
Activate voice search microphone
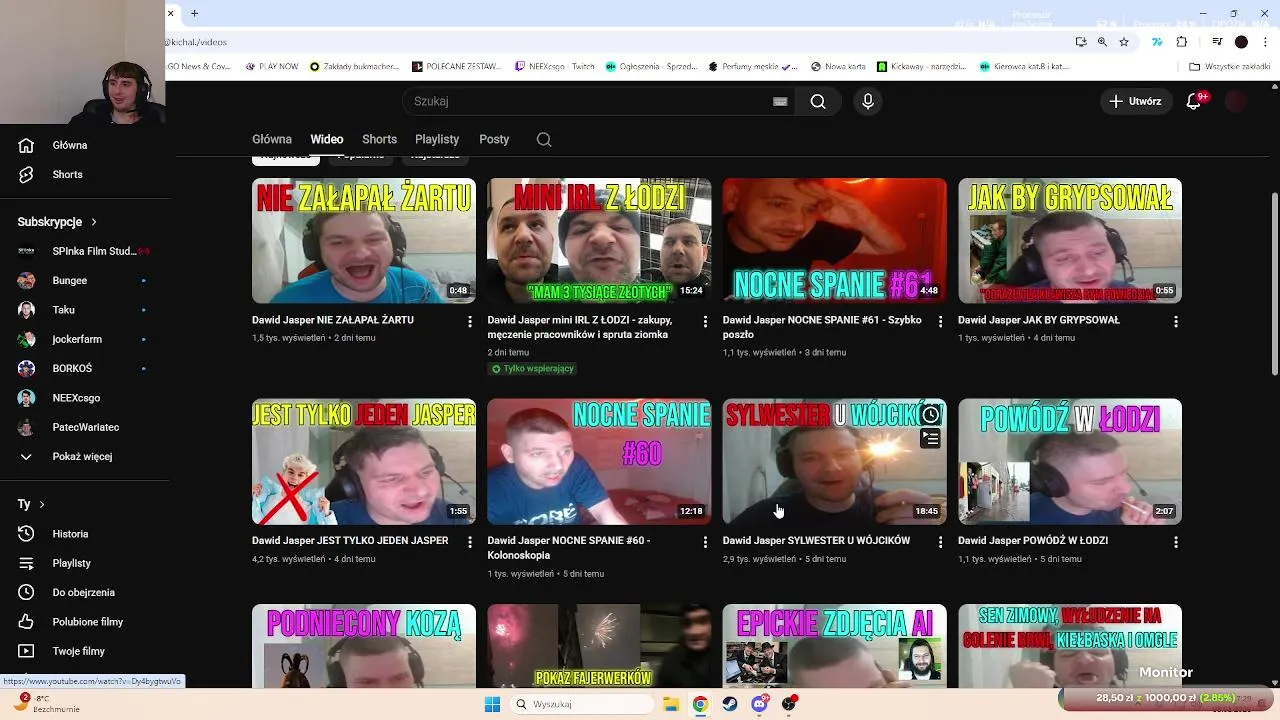coord(868,101)
